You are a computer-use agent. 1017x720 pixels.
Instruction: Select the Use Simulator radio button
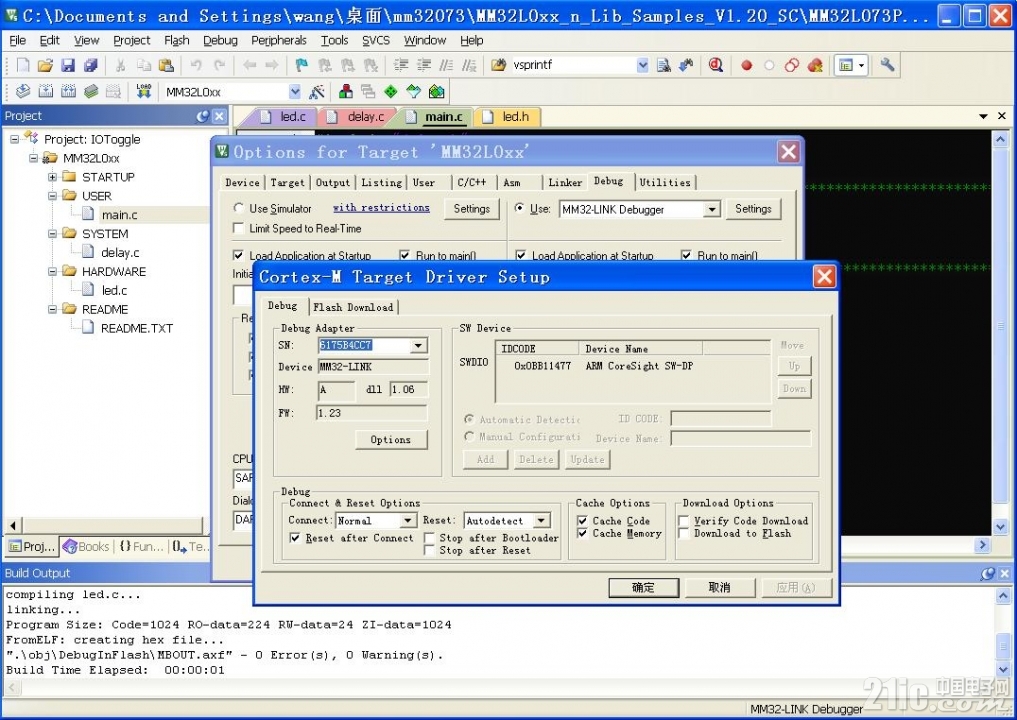239,208
